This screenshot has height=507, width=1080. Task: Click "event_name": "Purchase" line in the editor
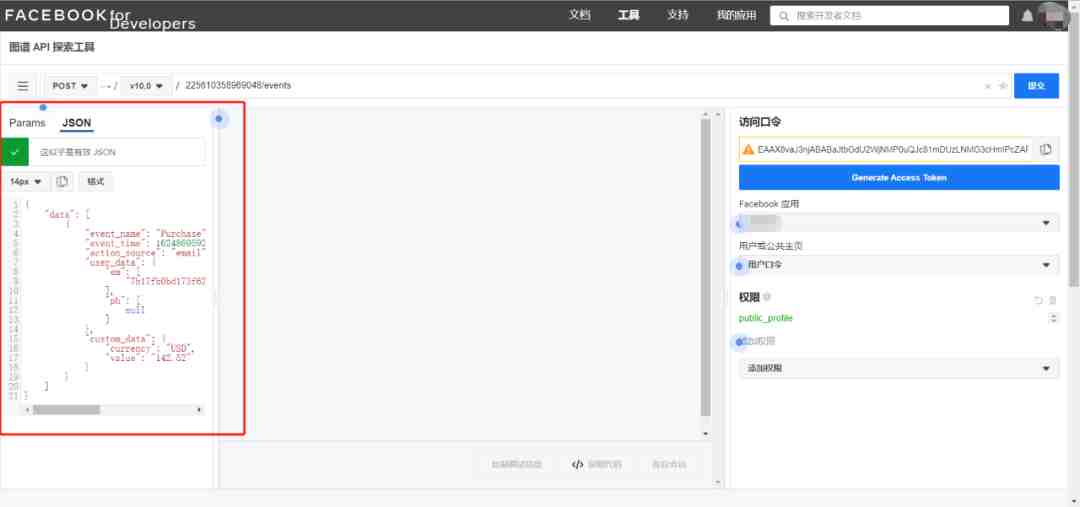(145, 234)
